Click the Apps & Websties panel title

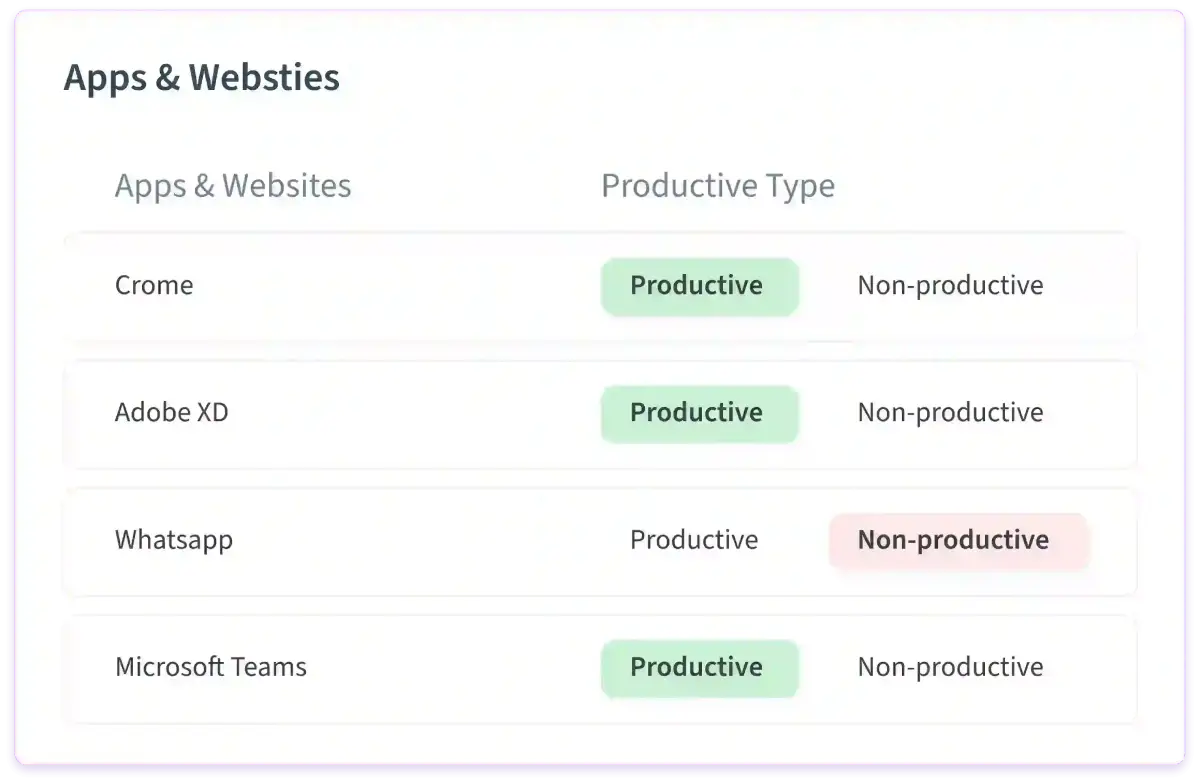coord(202,78)
